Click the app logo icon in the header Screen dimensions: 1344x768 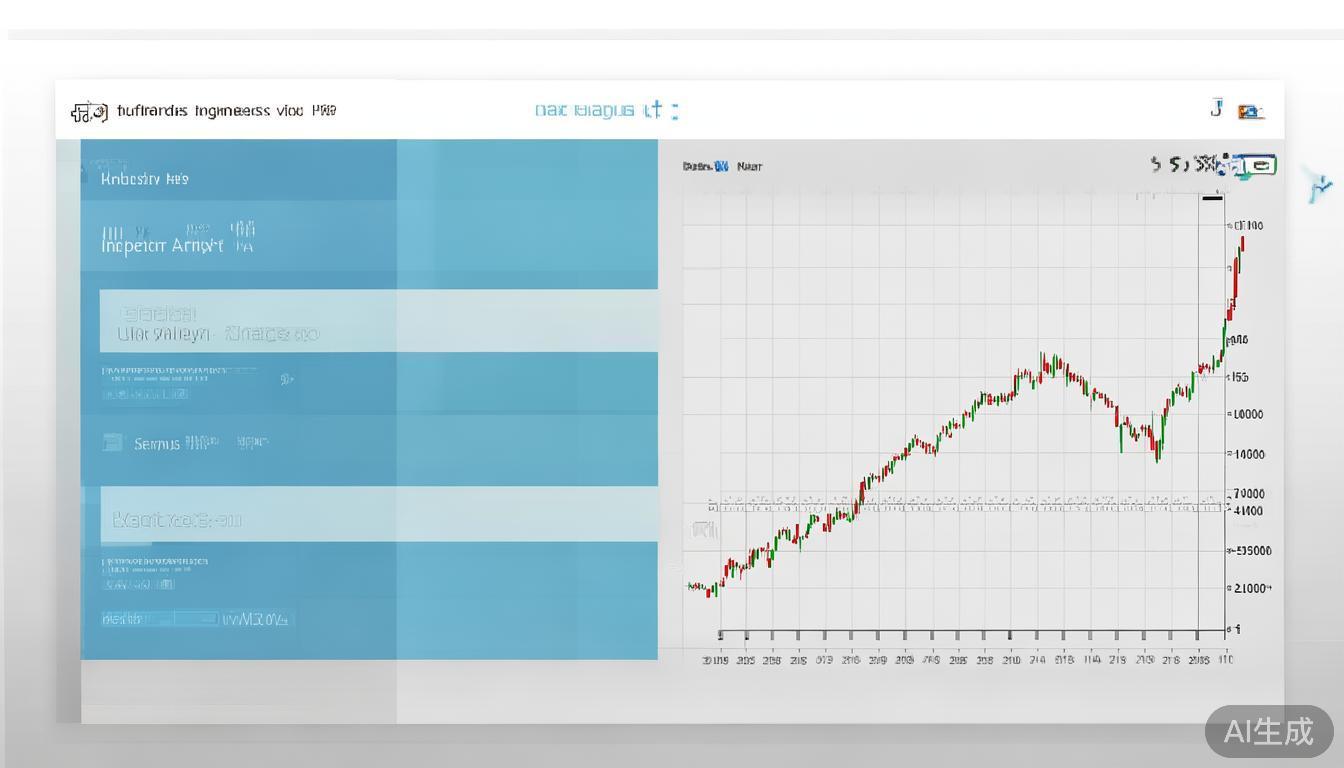click(89, 112)
